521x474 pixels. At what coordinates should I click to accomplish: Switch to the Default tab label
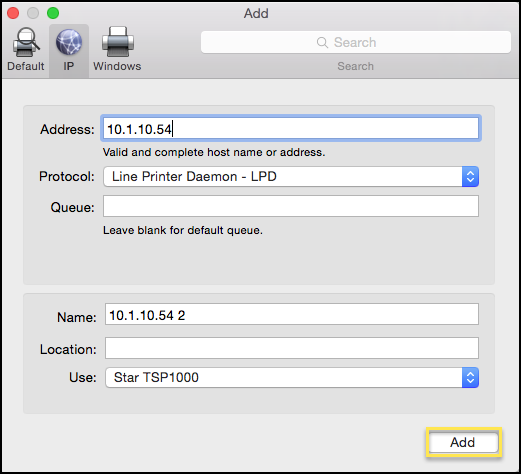tap(26, 66)
